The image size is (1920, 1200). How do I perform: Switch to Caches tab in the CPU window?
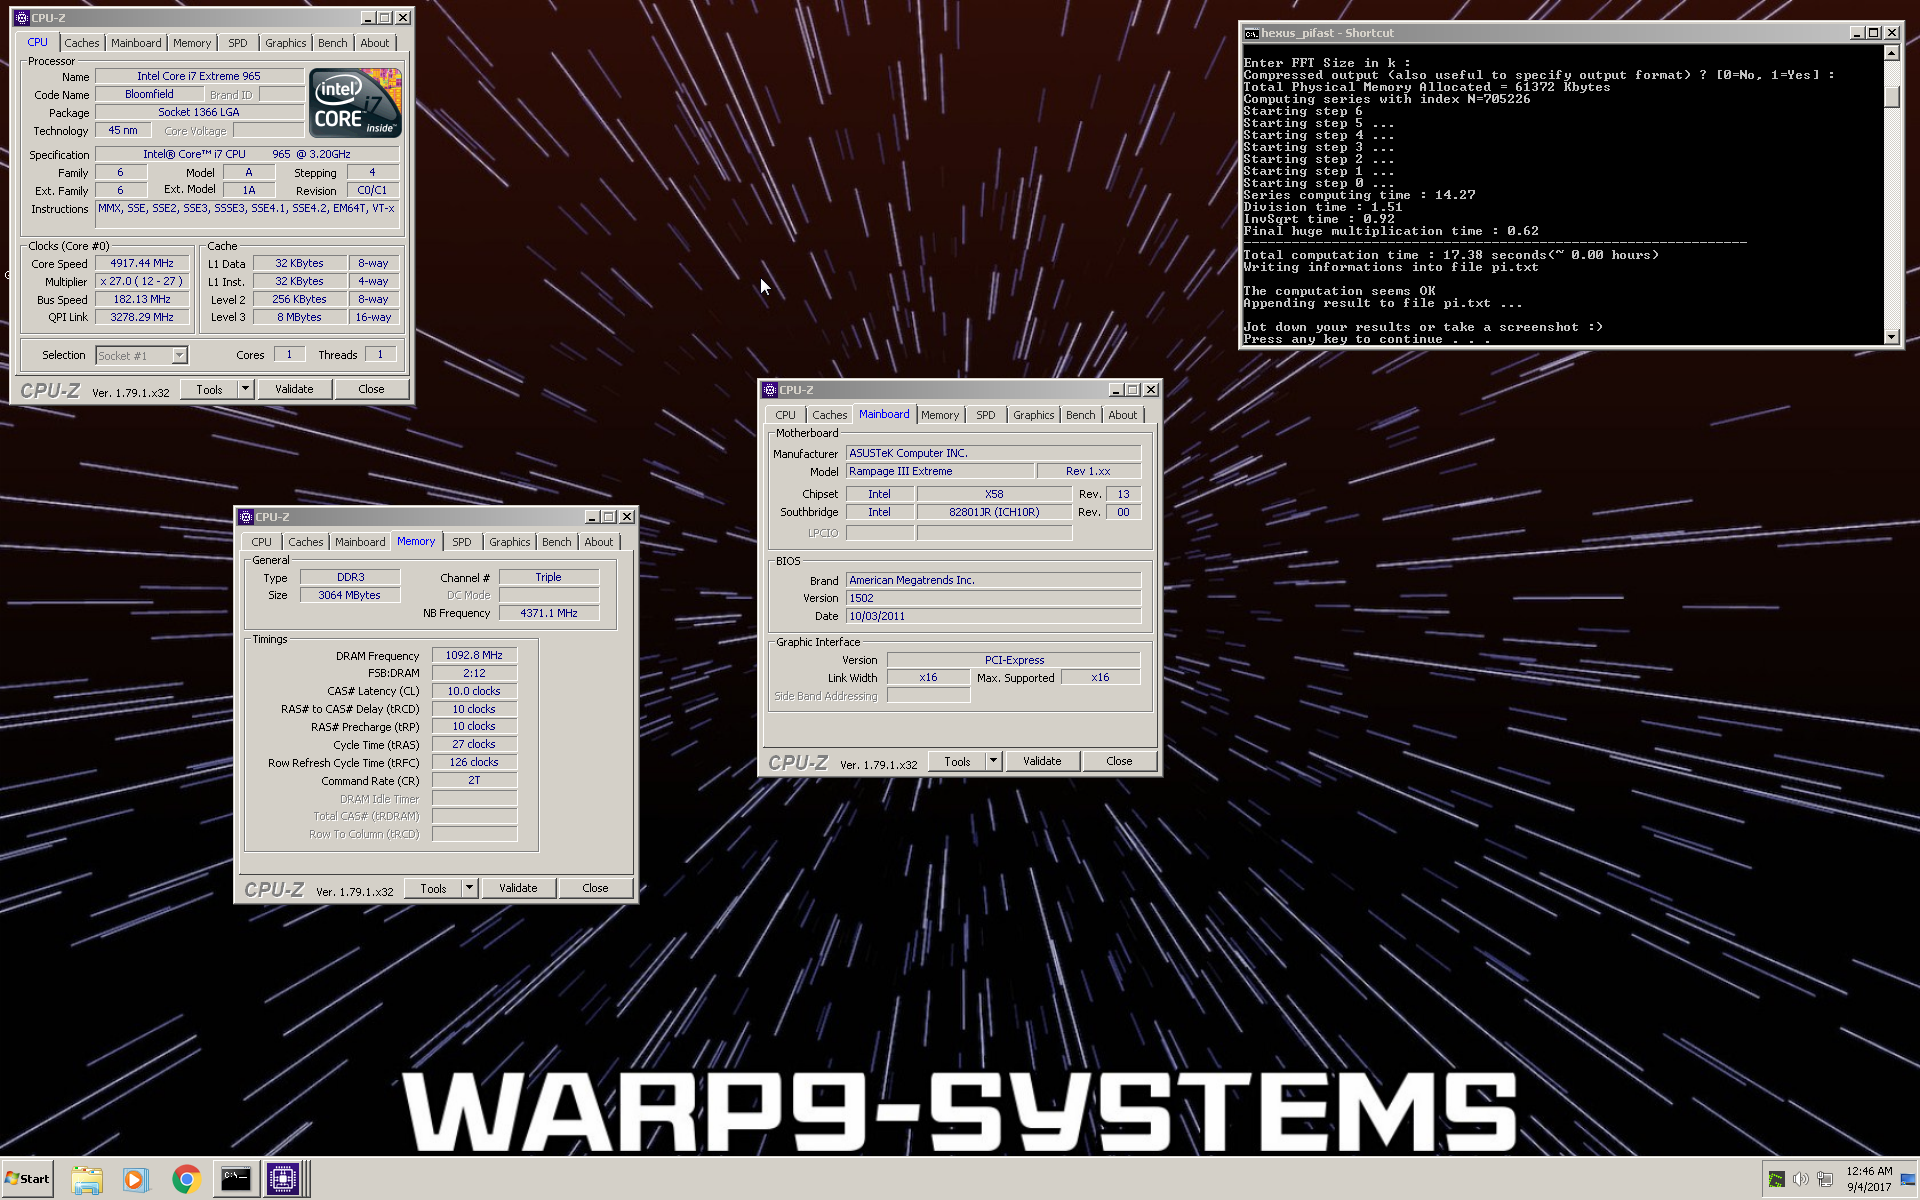[82, 43]
